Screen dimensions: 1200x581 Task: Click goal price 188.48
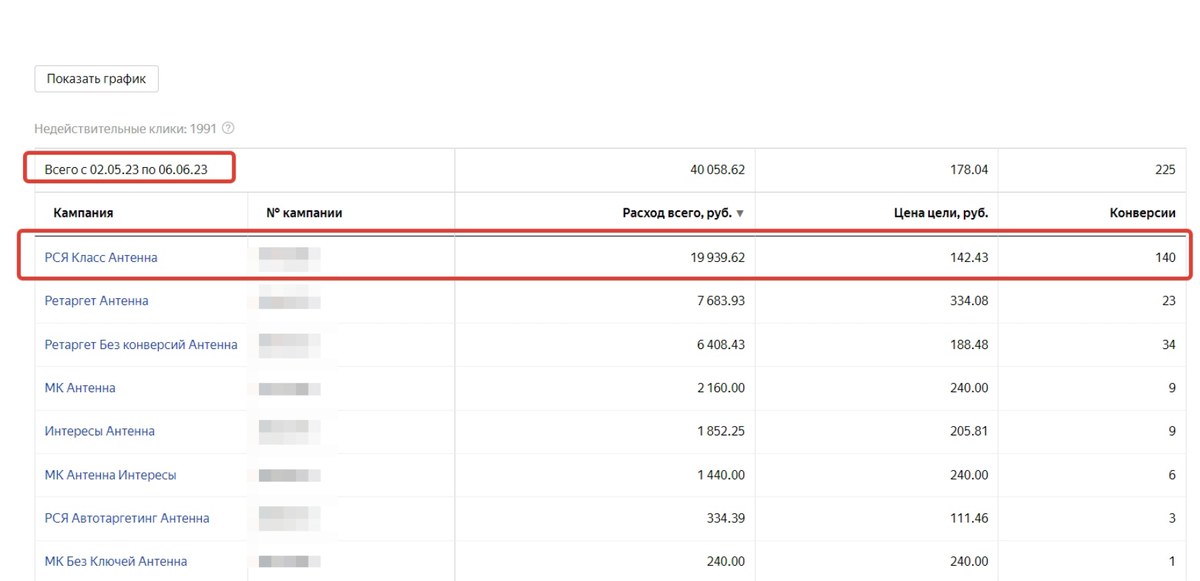969,344
